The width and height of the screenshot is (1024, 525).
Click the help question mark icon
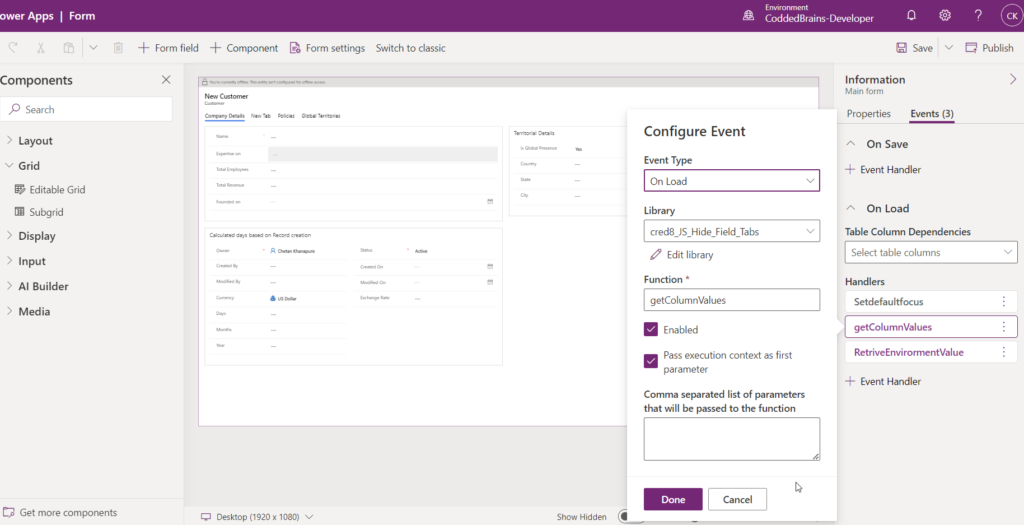tap(978, 15)
